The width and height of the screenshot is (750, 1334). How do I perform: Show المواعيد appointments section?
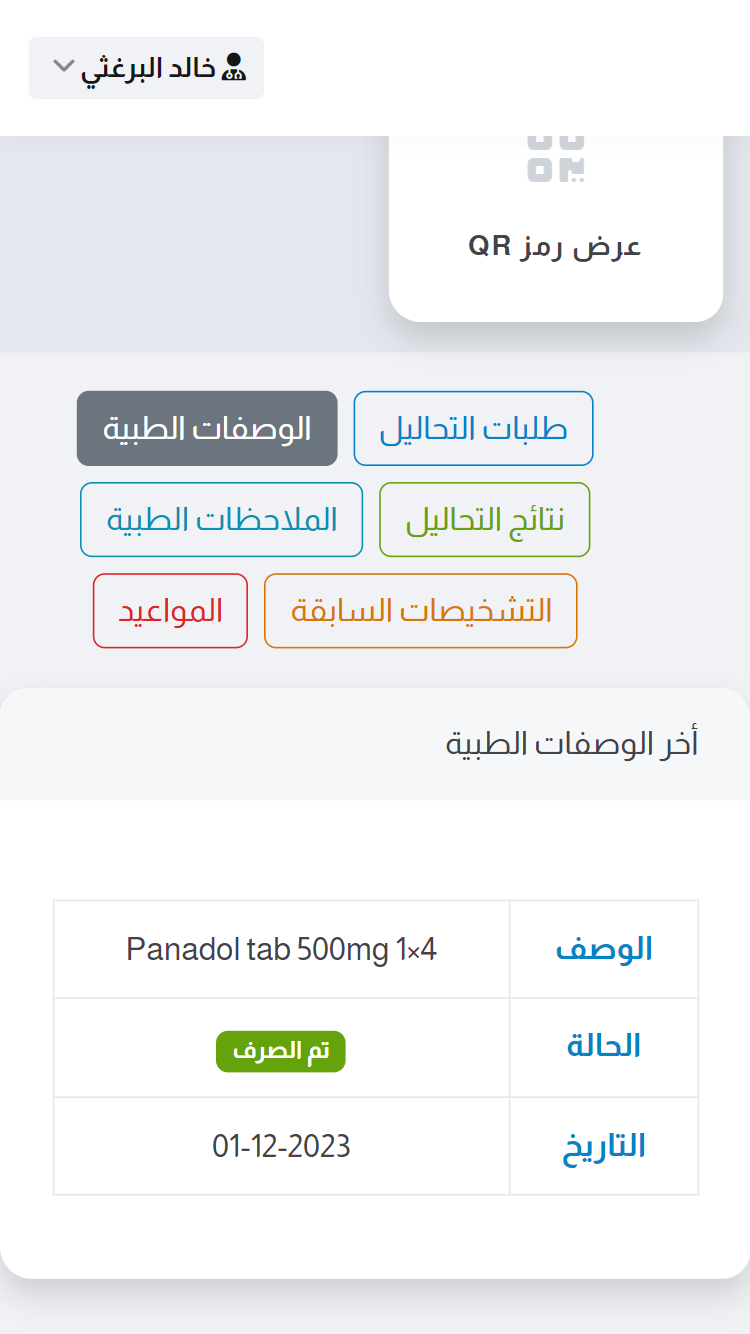pos(169,610)
